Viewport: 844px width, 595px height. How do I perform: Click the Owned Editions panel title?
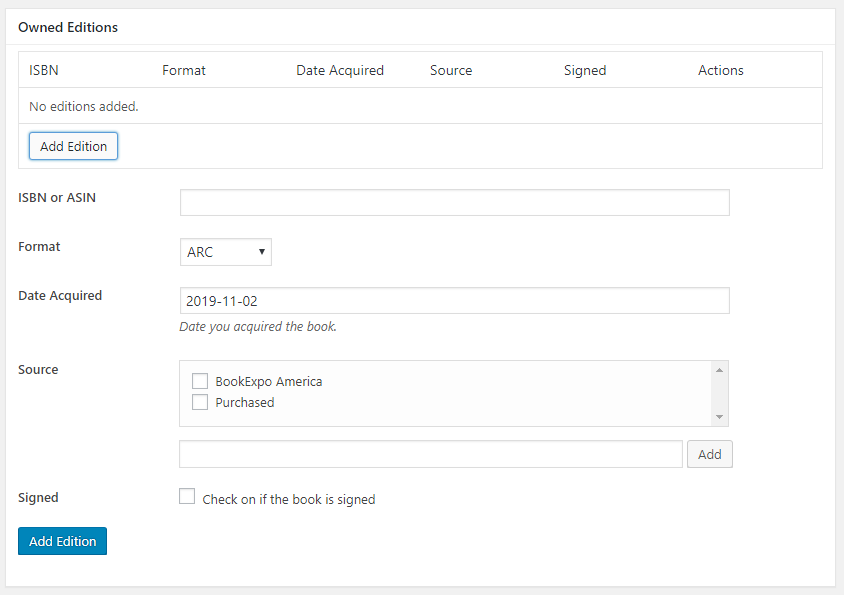[68, 27]
